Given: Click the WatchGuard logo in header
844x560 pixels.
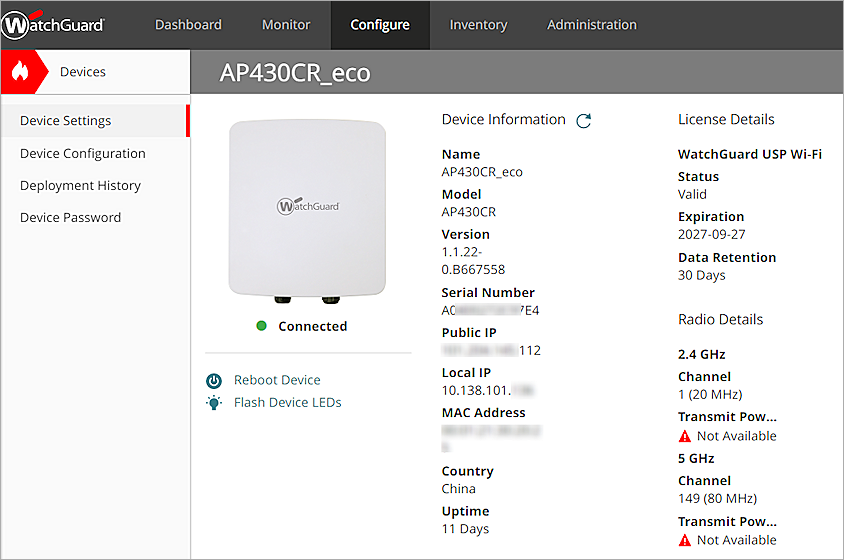Looking at the screenshot, I should pyautogui.click(x=53, y=25).
